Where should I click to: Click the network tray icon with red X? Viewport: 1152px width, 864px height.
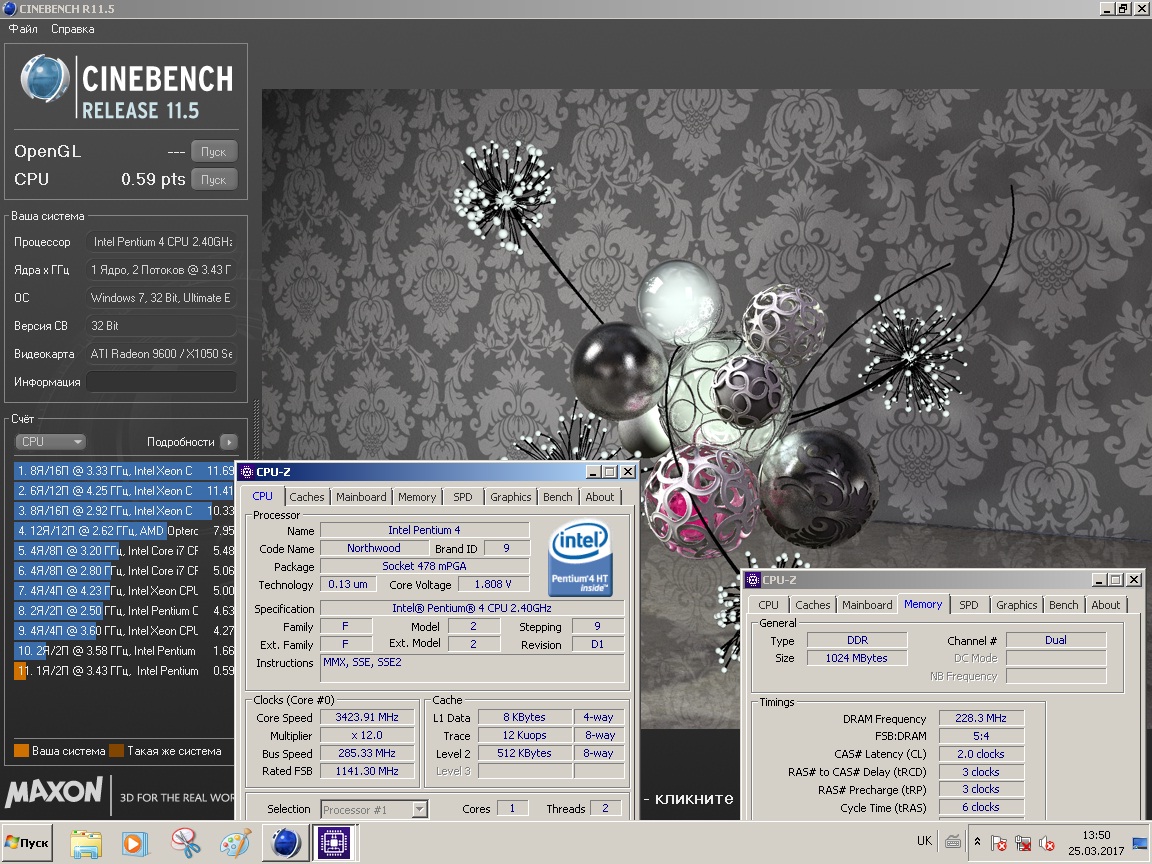coord(1023,843)
